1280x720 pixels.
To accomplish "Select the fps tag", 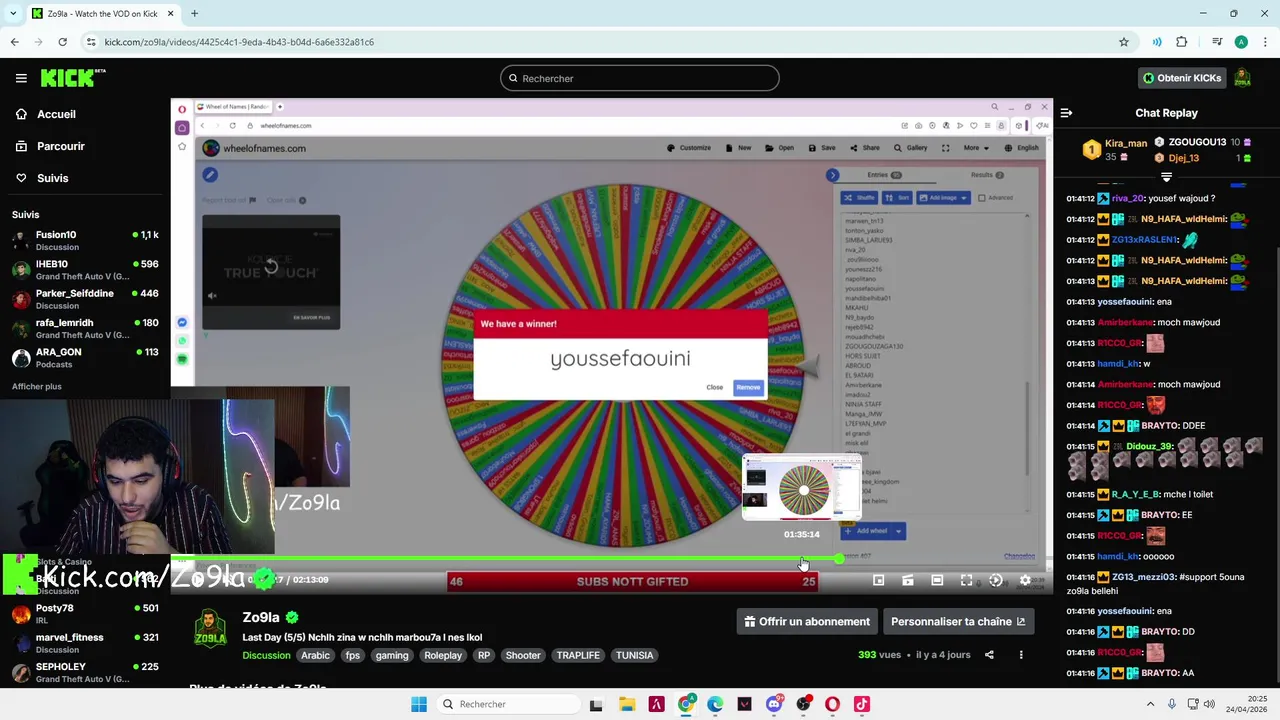I will [352, 655].
